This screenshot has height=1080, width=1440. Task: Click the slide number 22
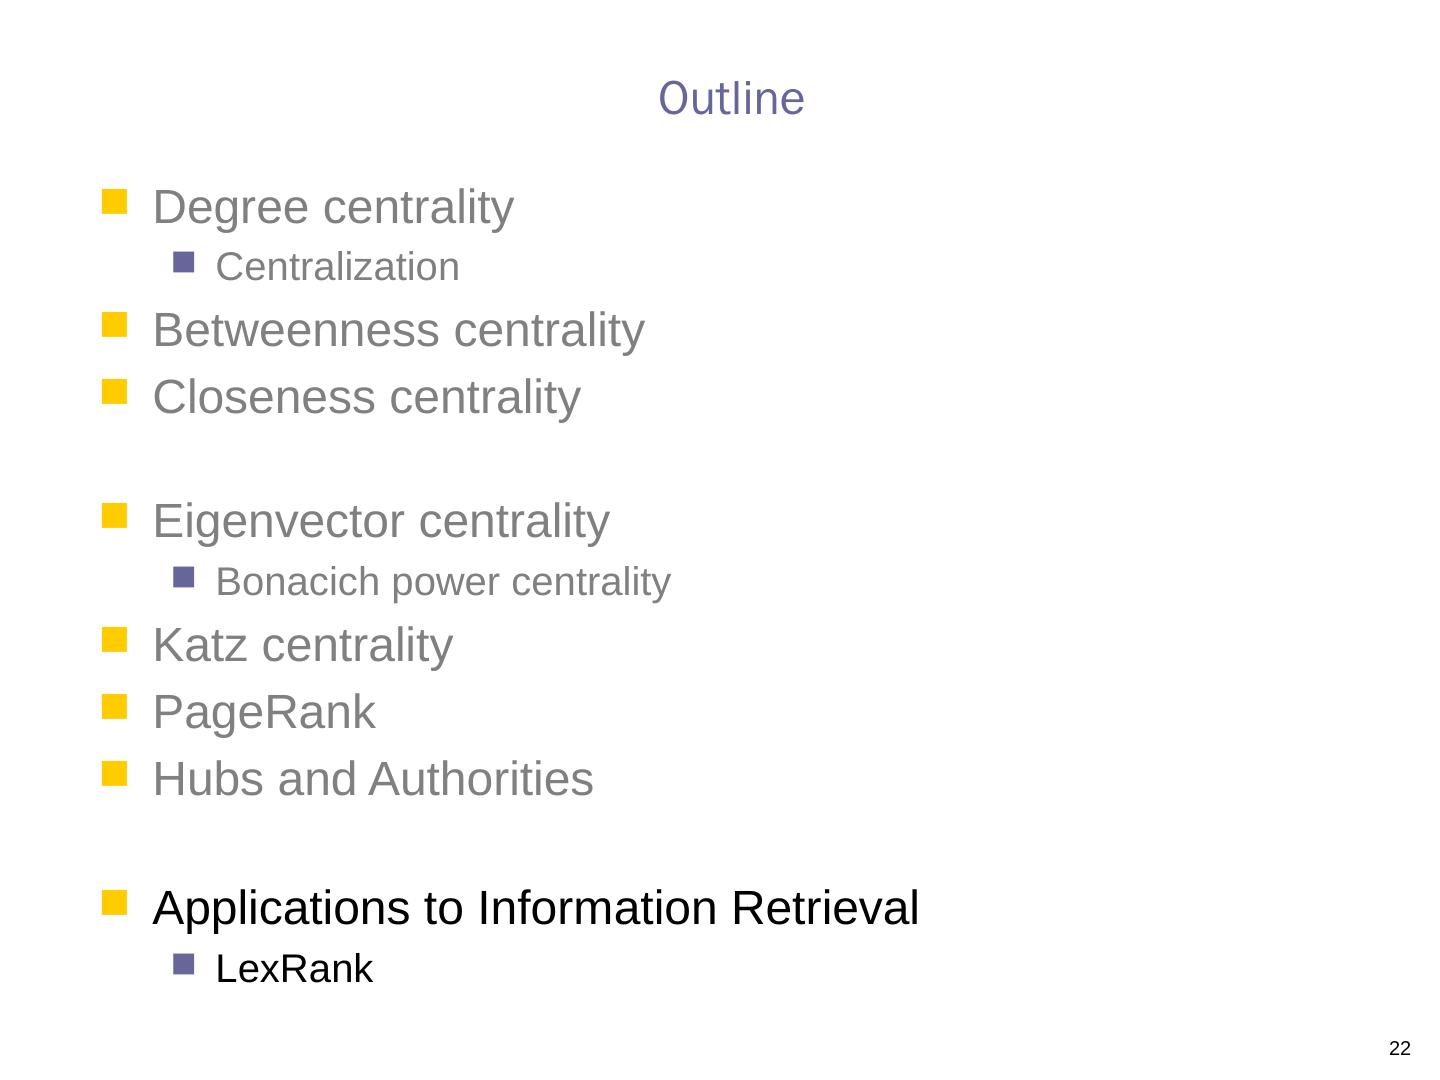pos(1400,1049)
